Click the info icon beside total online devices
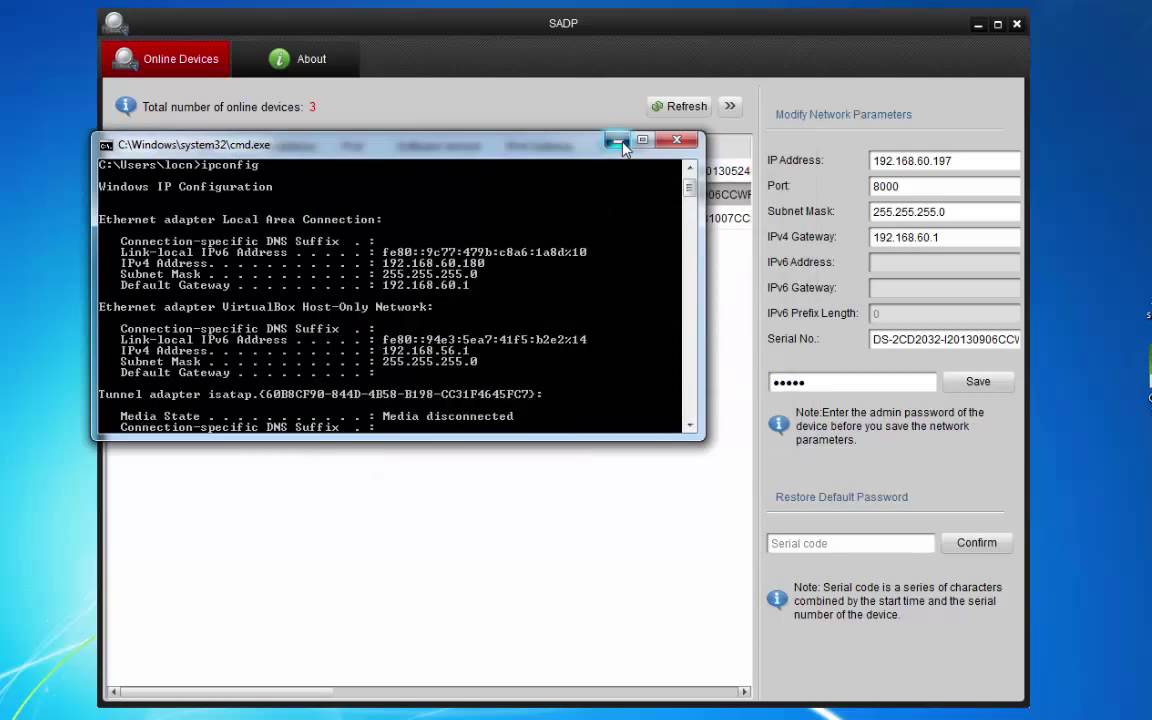Viewport: 1152px width, 720px height. coord(126,107)
